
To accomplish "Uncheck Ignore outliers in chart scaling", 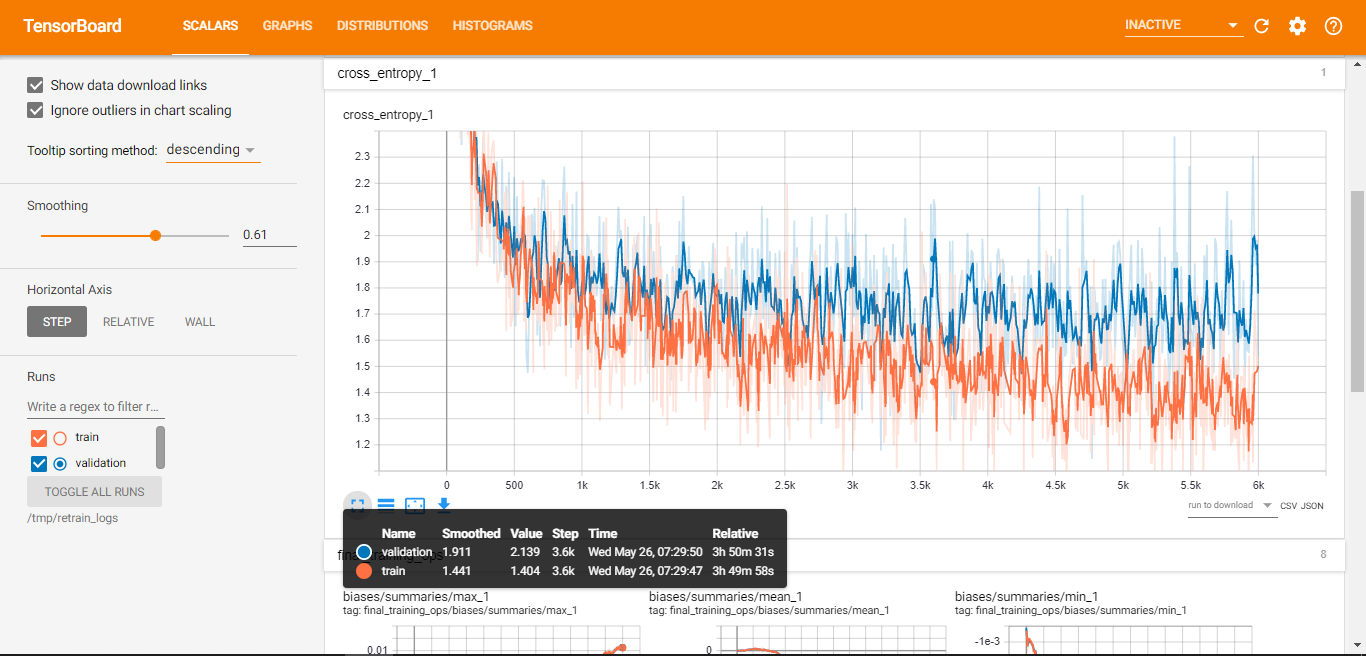I will click(x=36, y=110).
